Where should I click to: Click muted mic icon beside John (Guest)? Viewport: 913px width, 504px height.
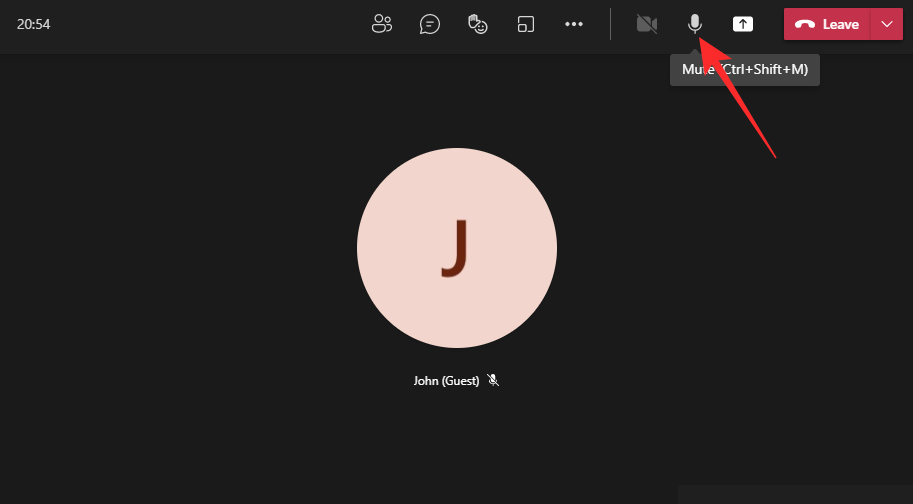(x=493, y=381)
